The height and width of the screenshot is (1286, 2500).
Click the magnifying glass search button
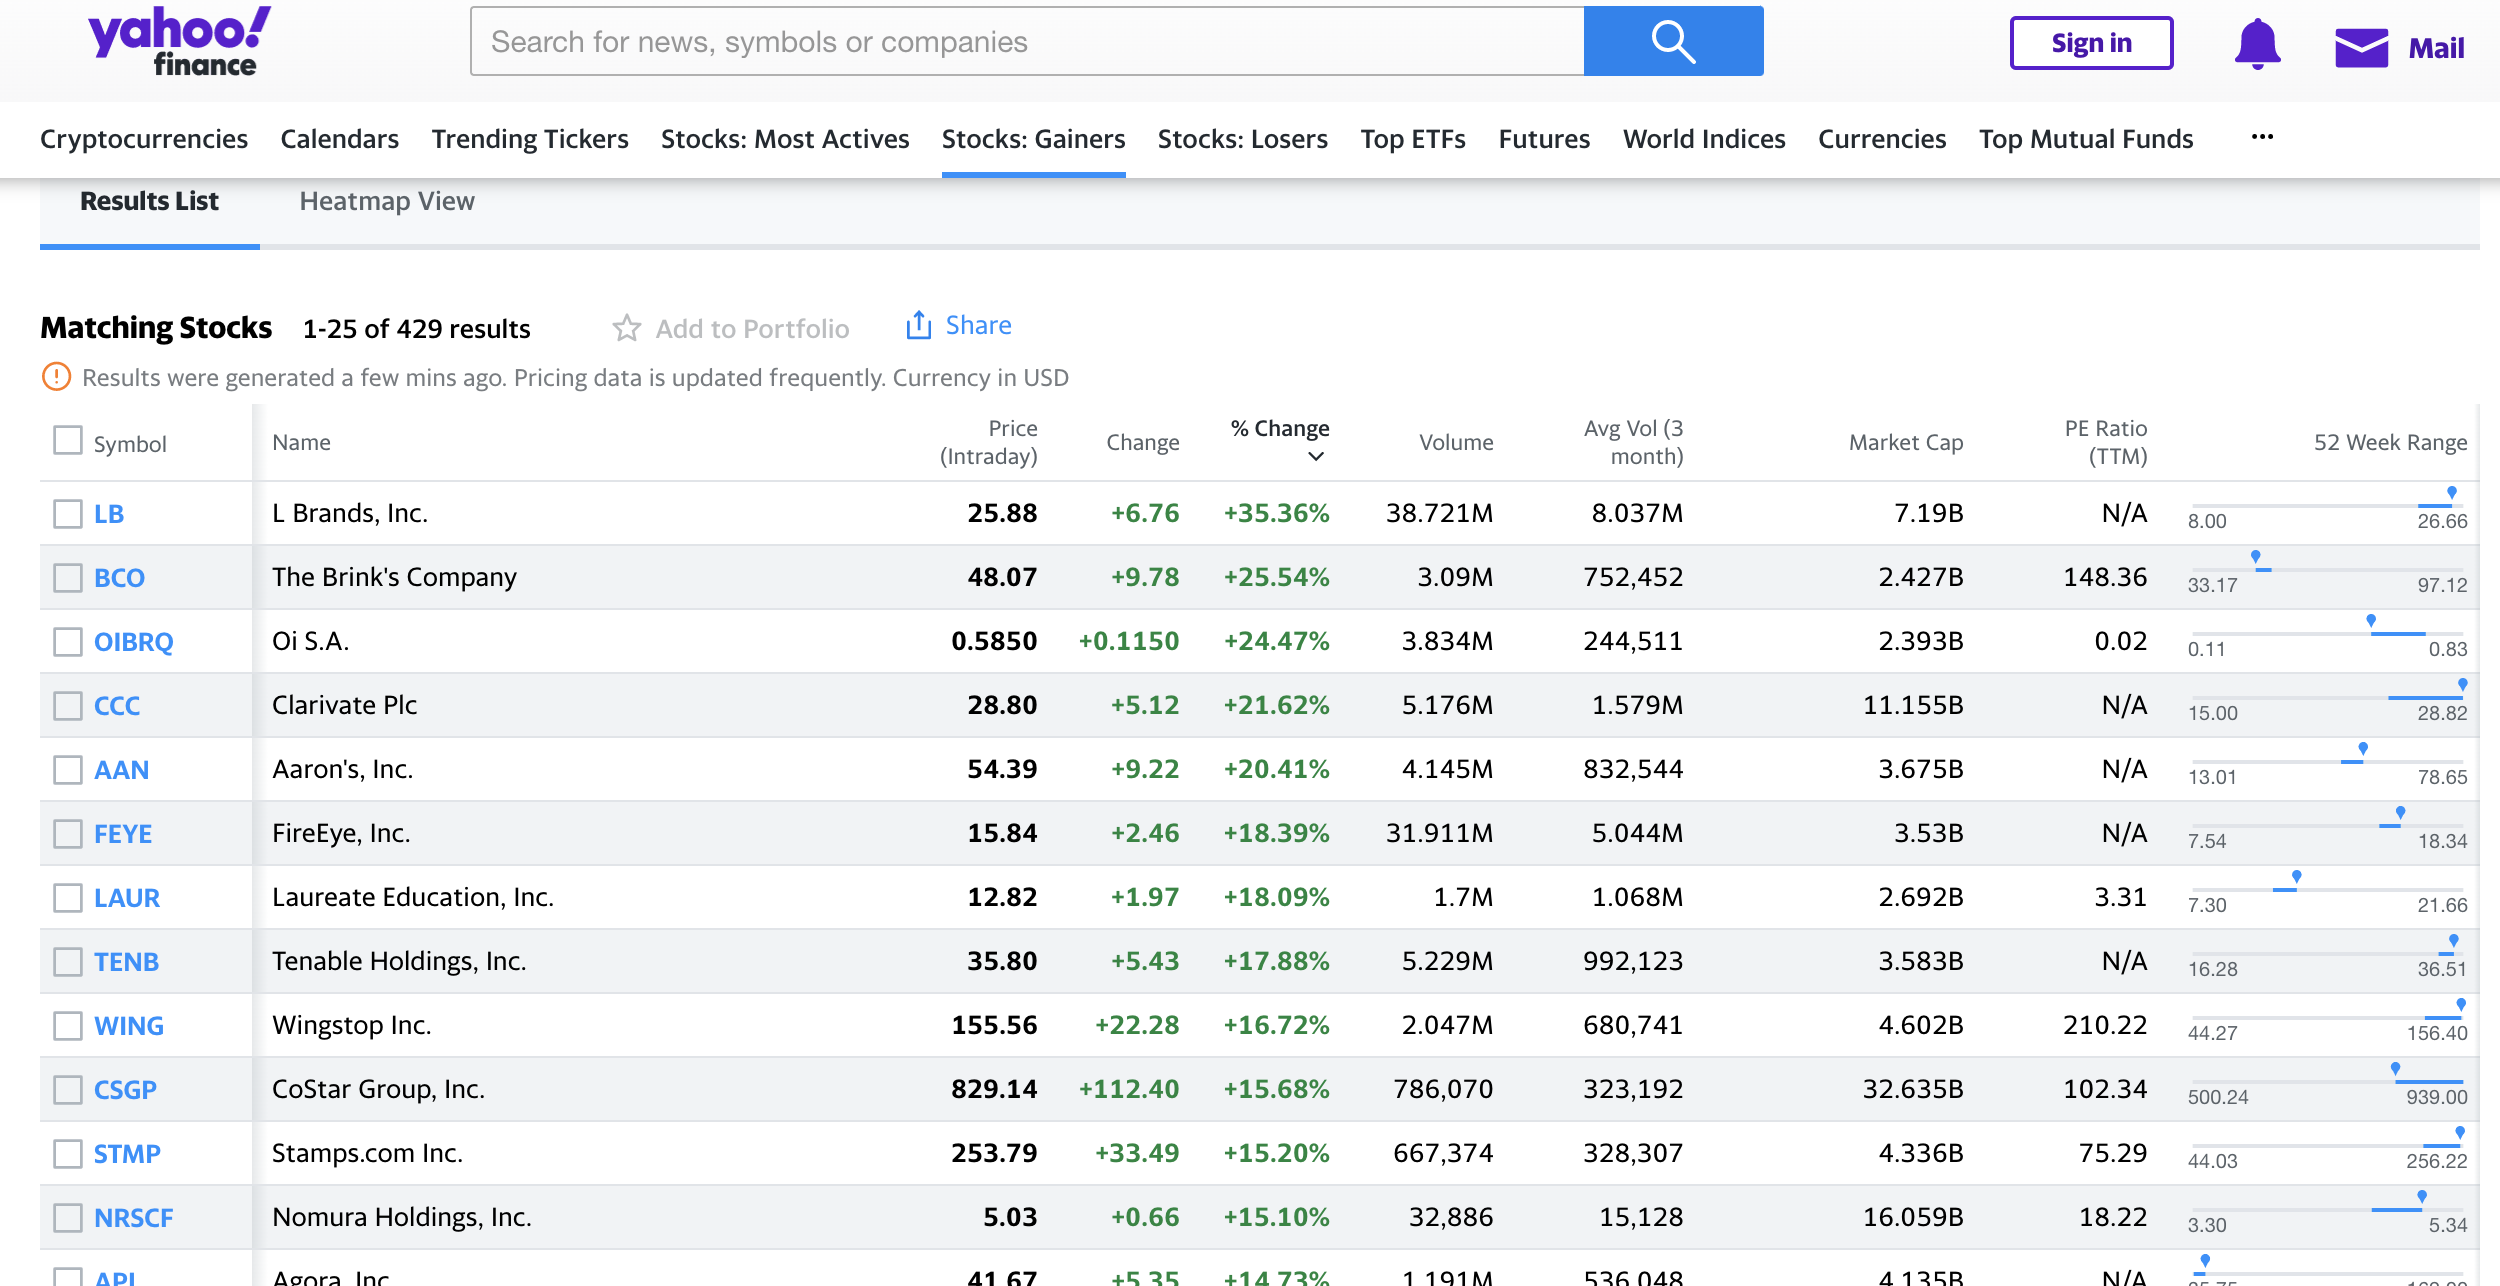click(x=1673, y=42)
